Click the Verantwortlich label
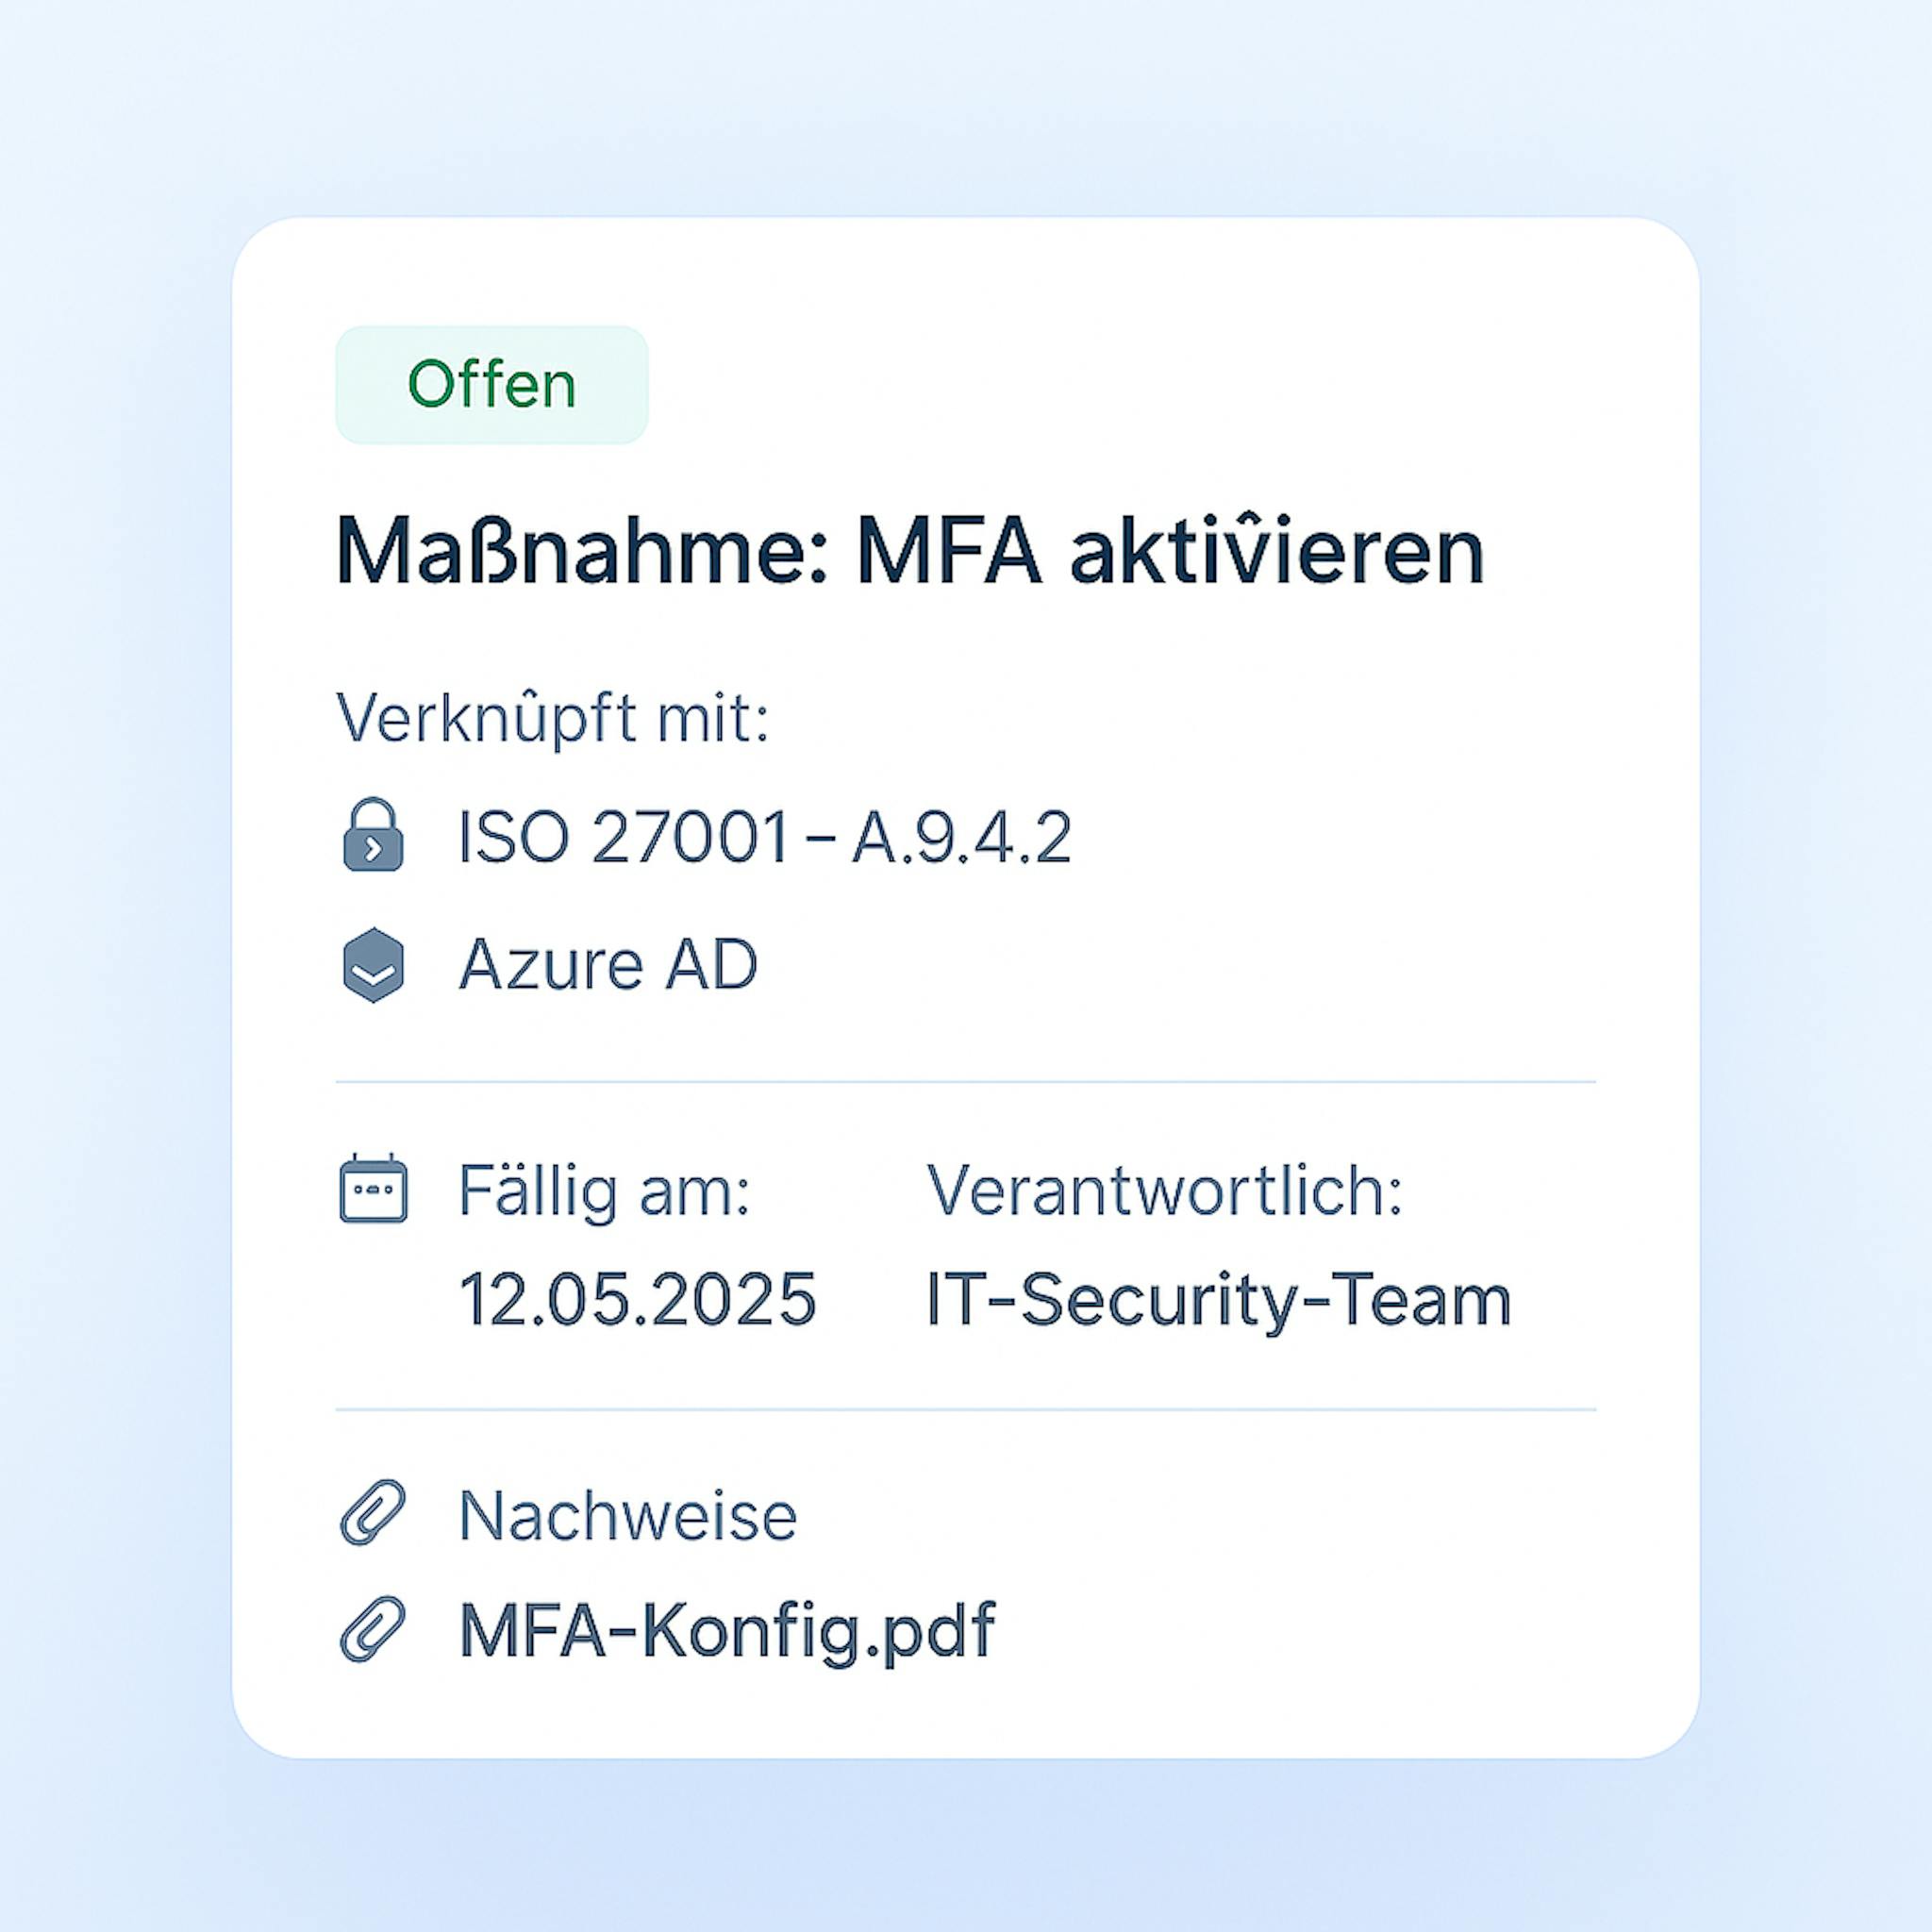 1165,1190
